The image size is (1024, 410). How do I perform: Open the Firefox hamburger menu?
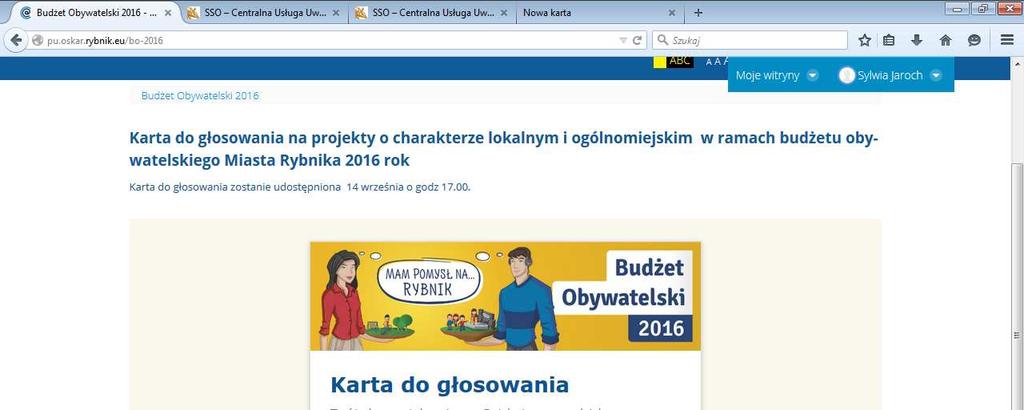tap(1007, 40)
